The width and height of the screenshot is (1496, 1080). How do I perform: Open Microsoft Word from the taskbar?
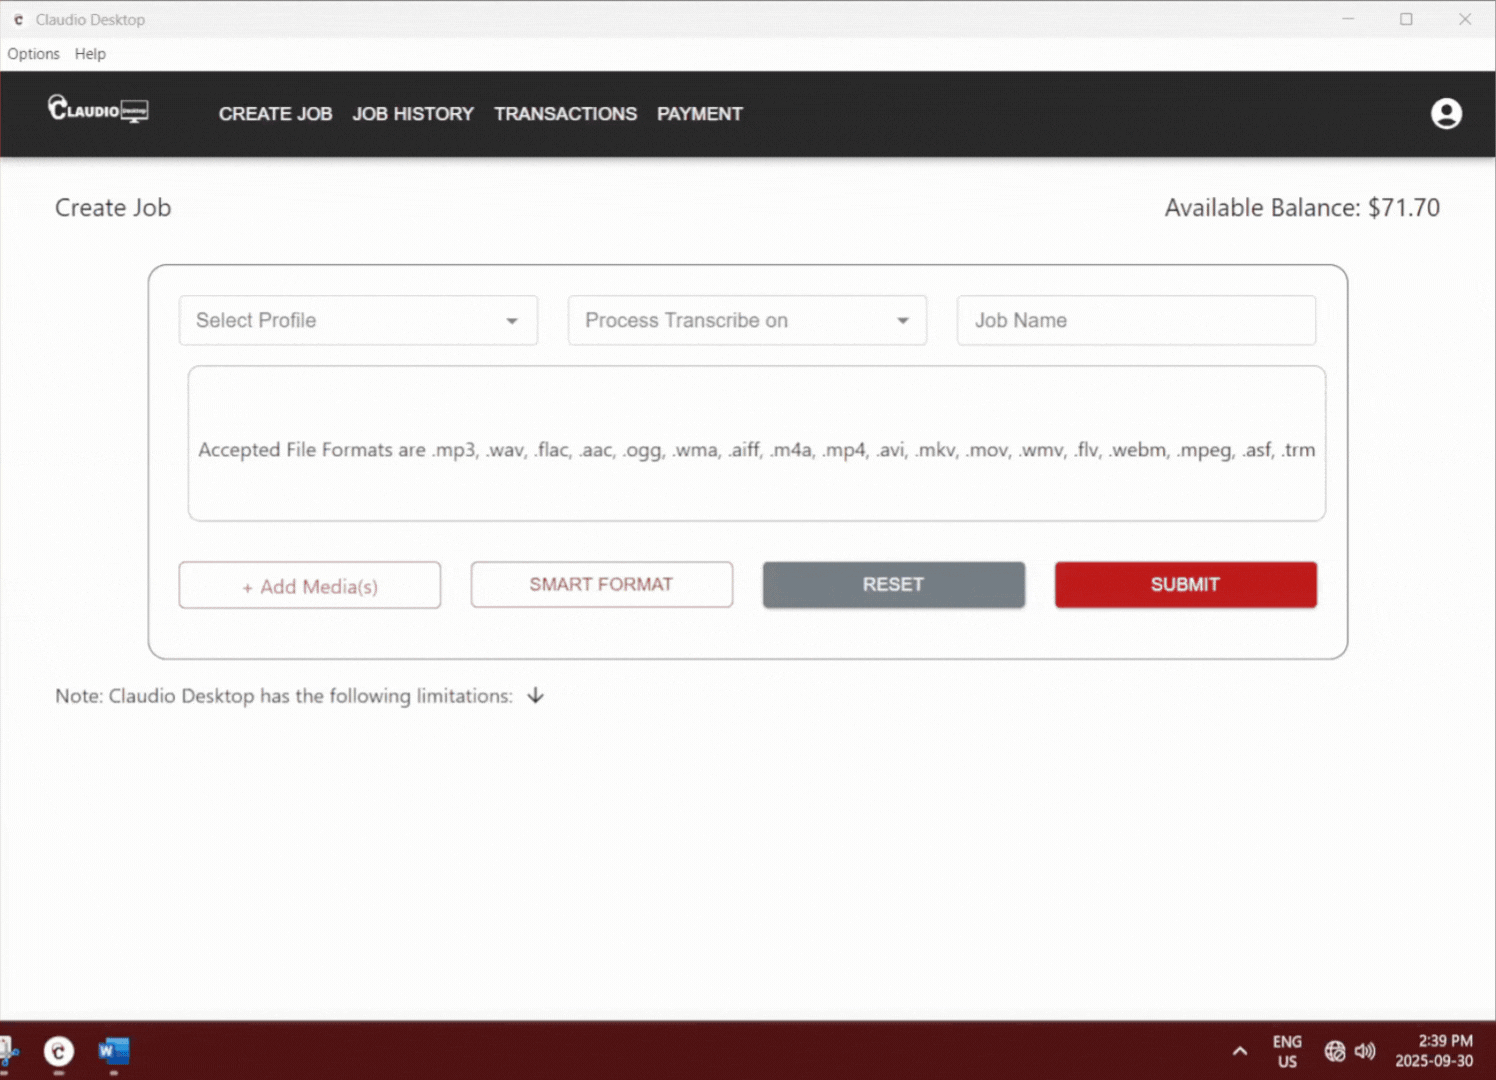pos(114,1051)
